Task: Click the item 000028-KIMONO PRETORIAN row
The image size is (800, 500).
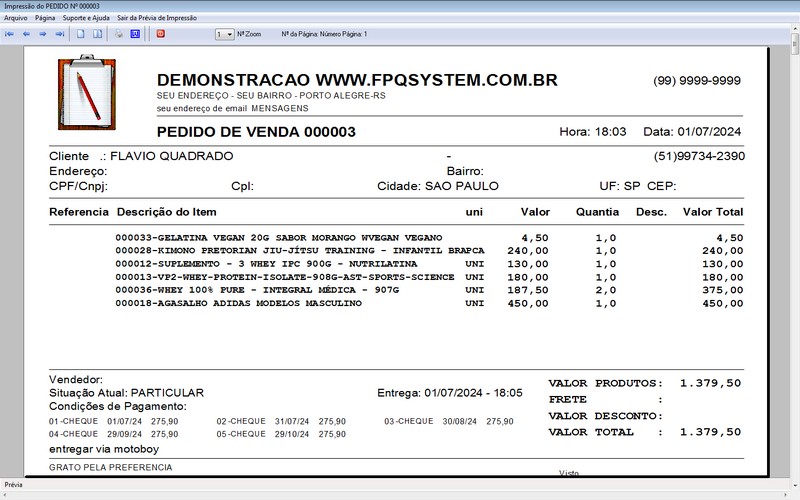Action: [429, 251]
